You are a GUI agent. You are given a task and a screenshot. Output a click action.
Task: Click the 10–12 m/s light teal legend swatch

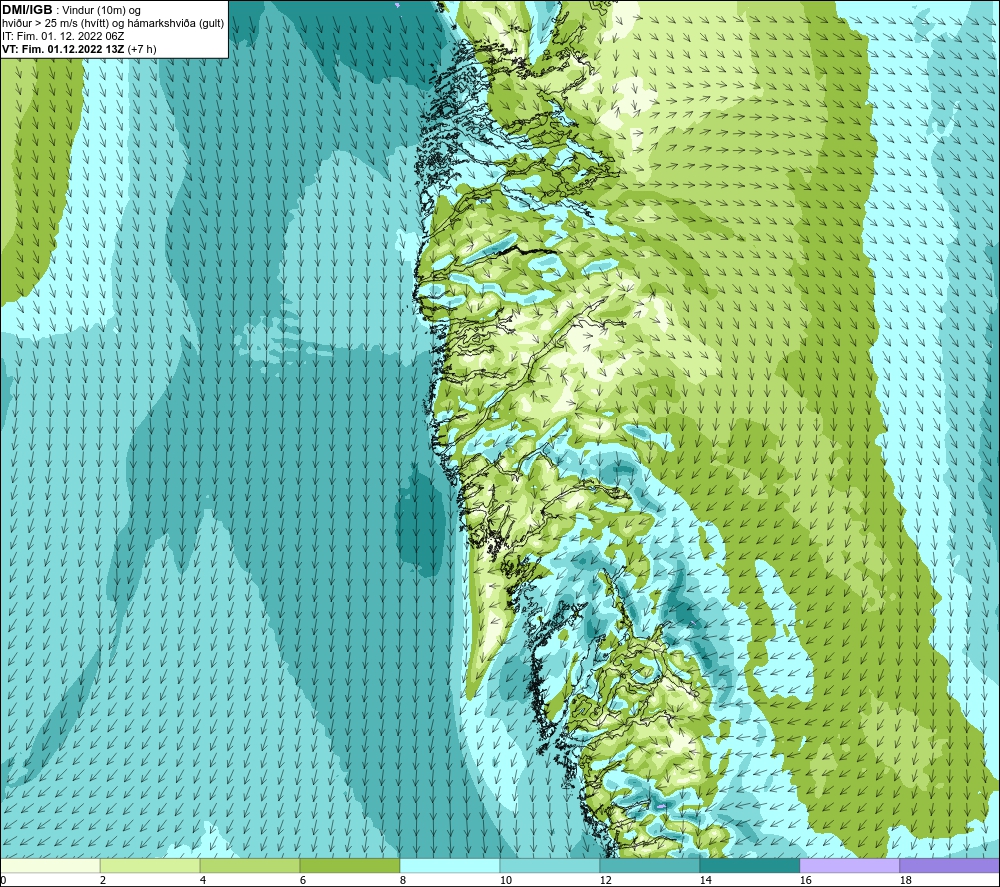549,865
